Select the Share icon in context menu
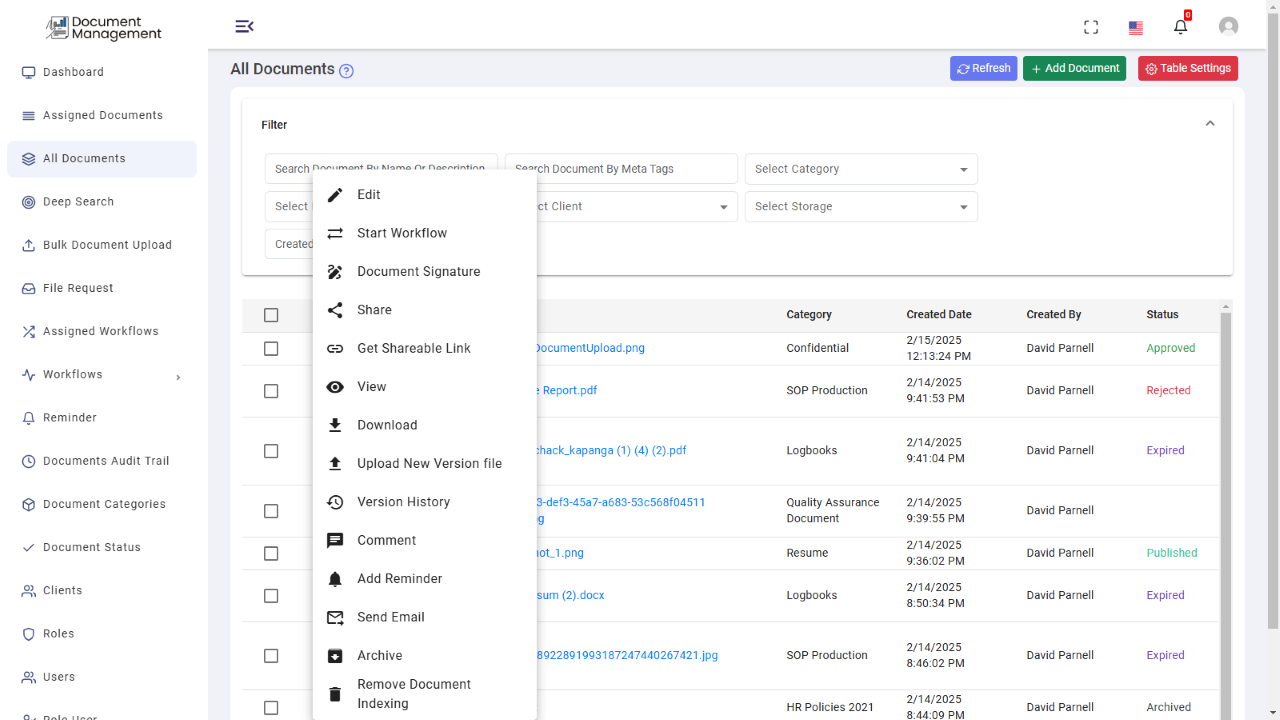This screenshot has width=1280, height=720. 335,310
